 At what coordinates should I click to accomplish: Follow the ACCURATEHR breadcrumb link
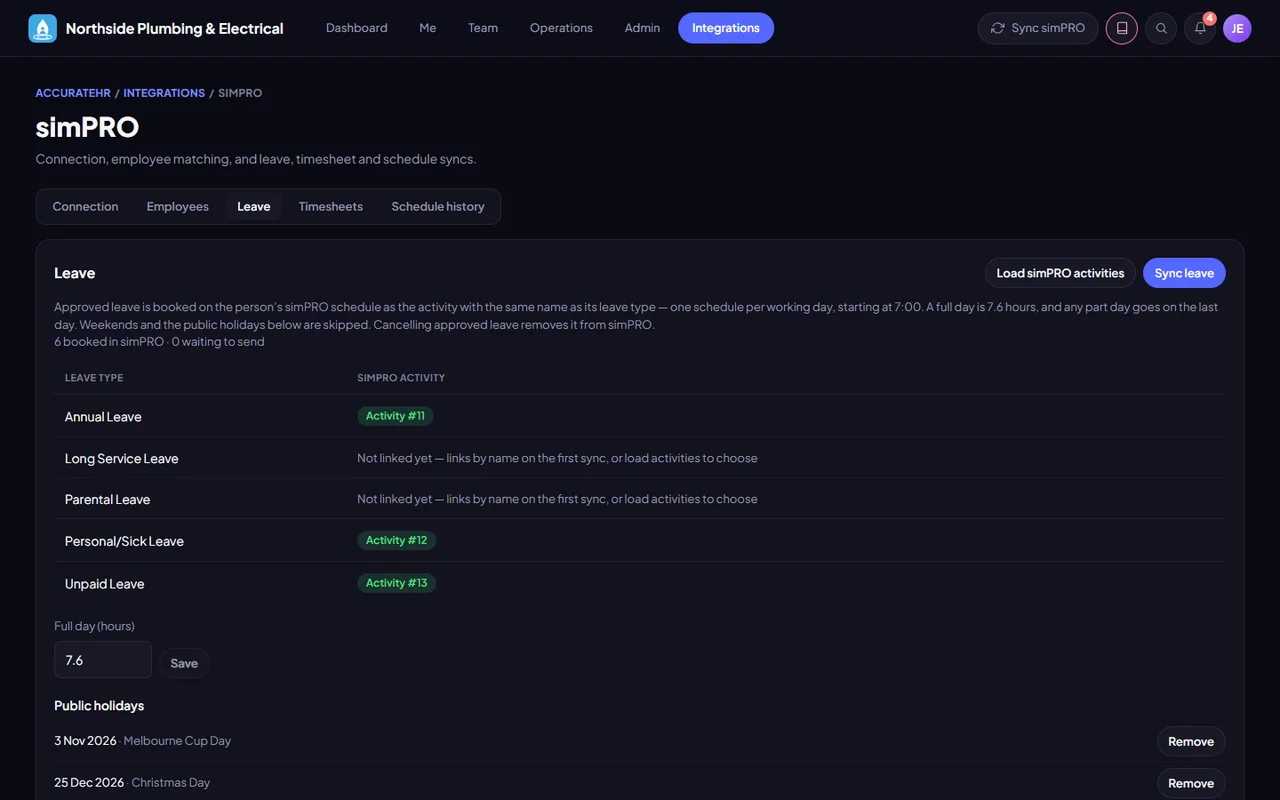click(73, 93)
